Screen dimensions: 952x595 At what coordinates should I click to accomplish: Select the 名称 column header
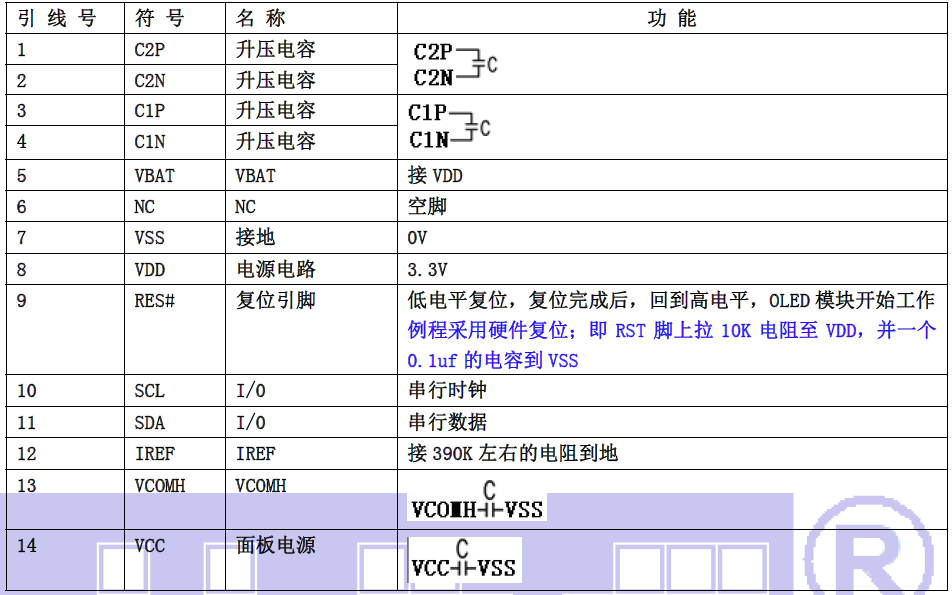pyautogui.click(x=261, y=19)
